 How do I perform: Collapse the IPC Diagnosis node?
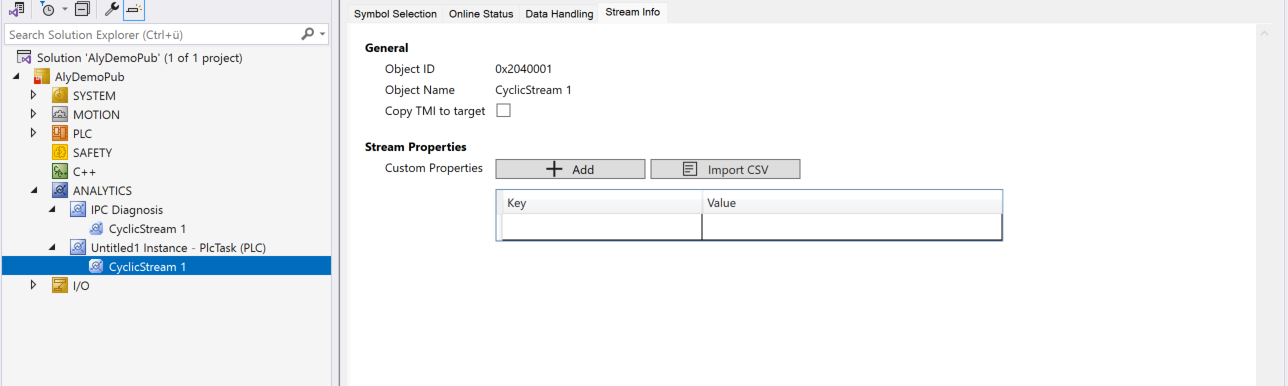pyautogui.click(x=53, y=210)
